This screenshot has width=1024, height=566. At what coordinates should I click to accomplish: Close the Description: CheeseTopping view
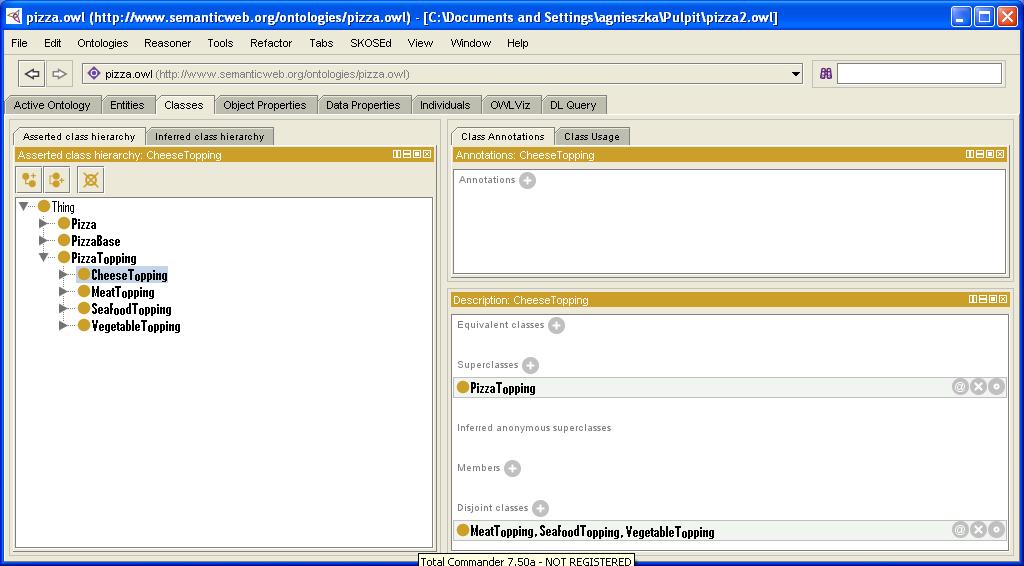pos(1003,299)
